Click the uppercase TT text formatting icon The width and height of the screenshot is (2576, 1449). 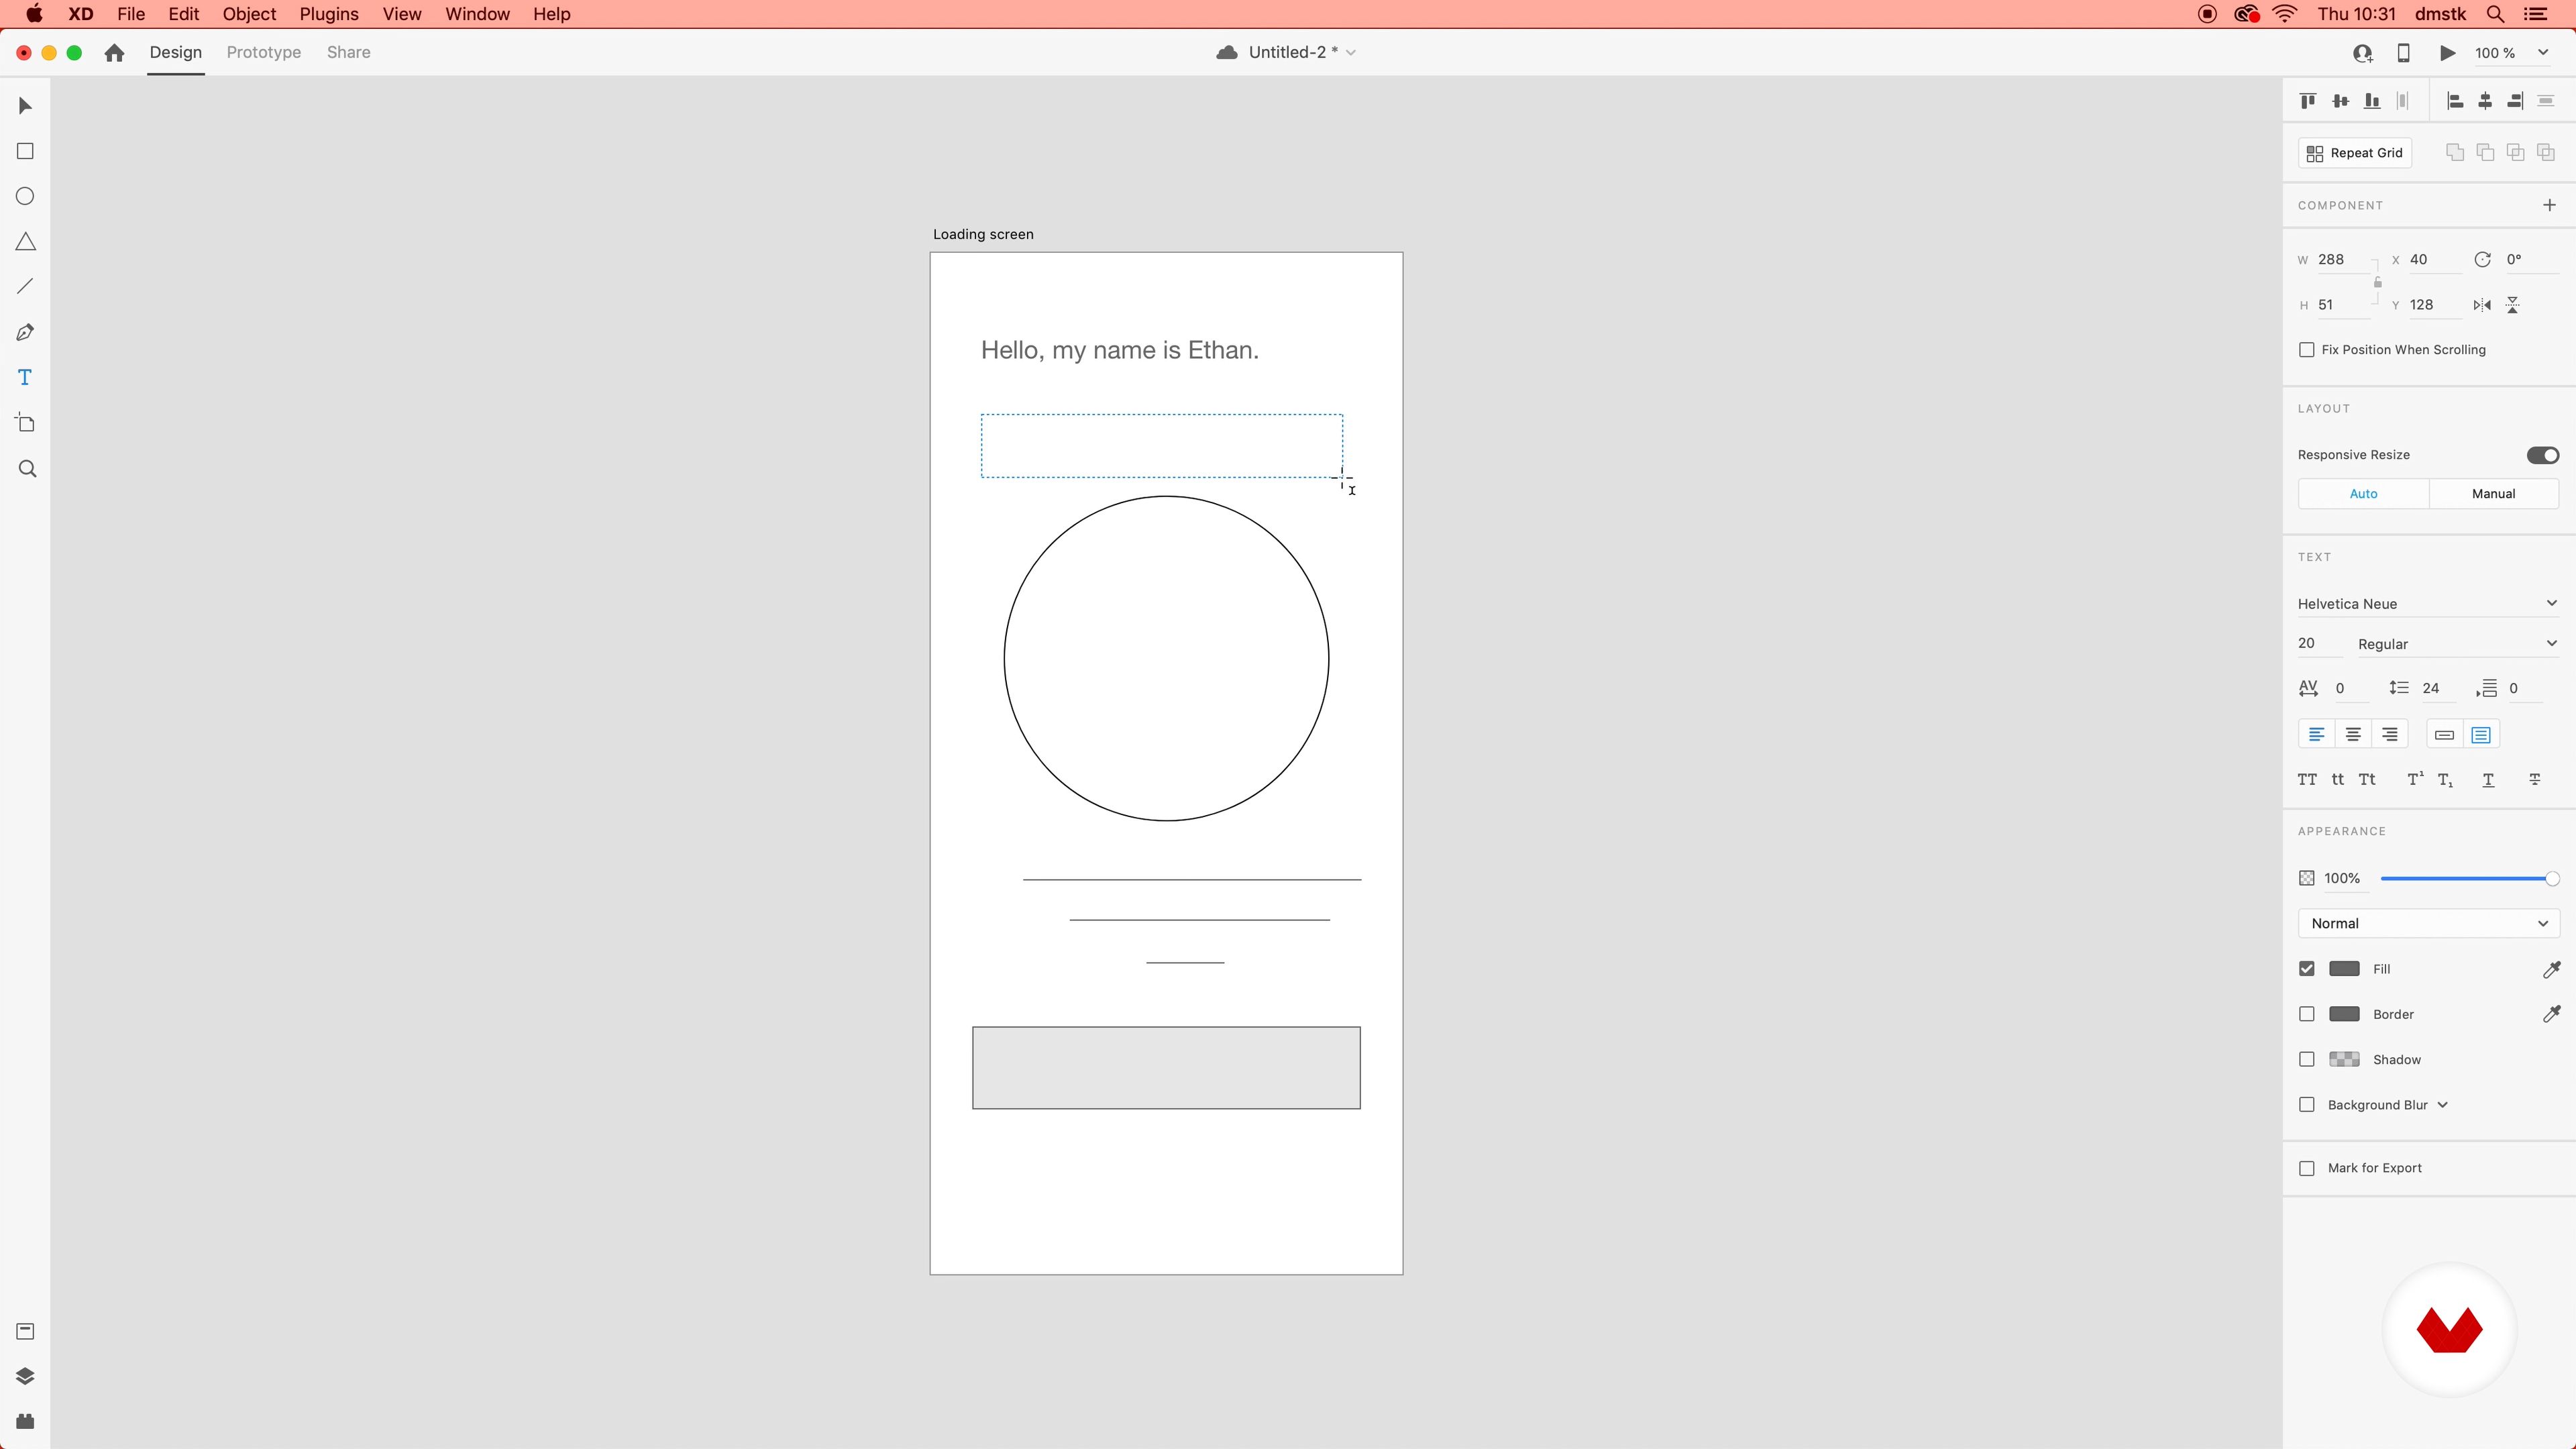click(2307, 779)
